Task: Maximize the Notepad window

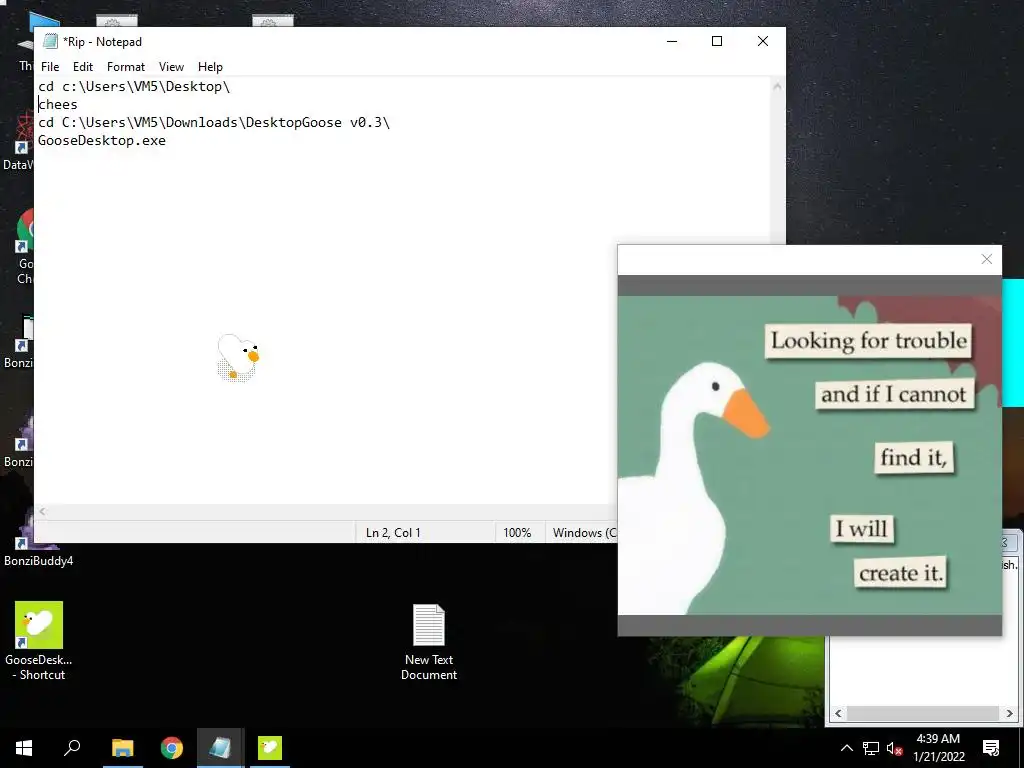Action: pyautogui.click(x=716, y=41)
